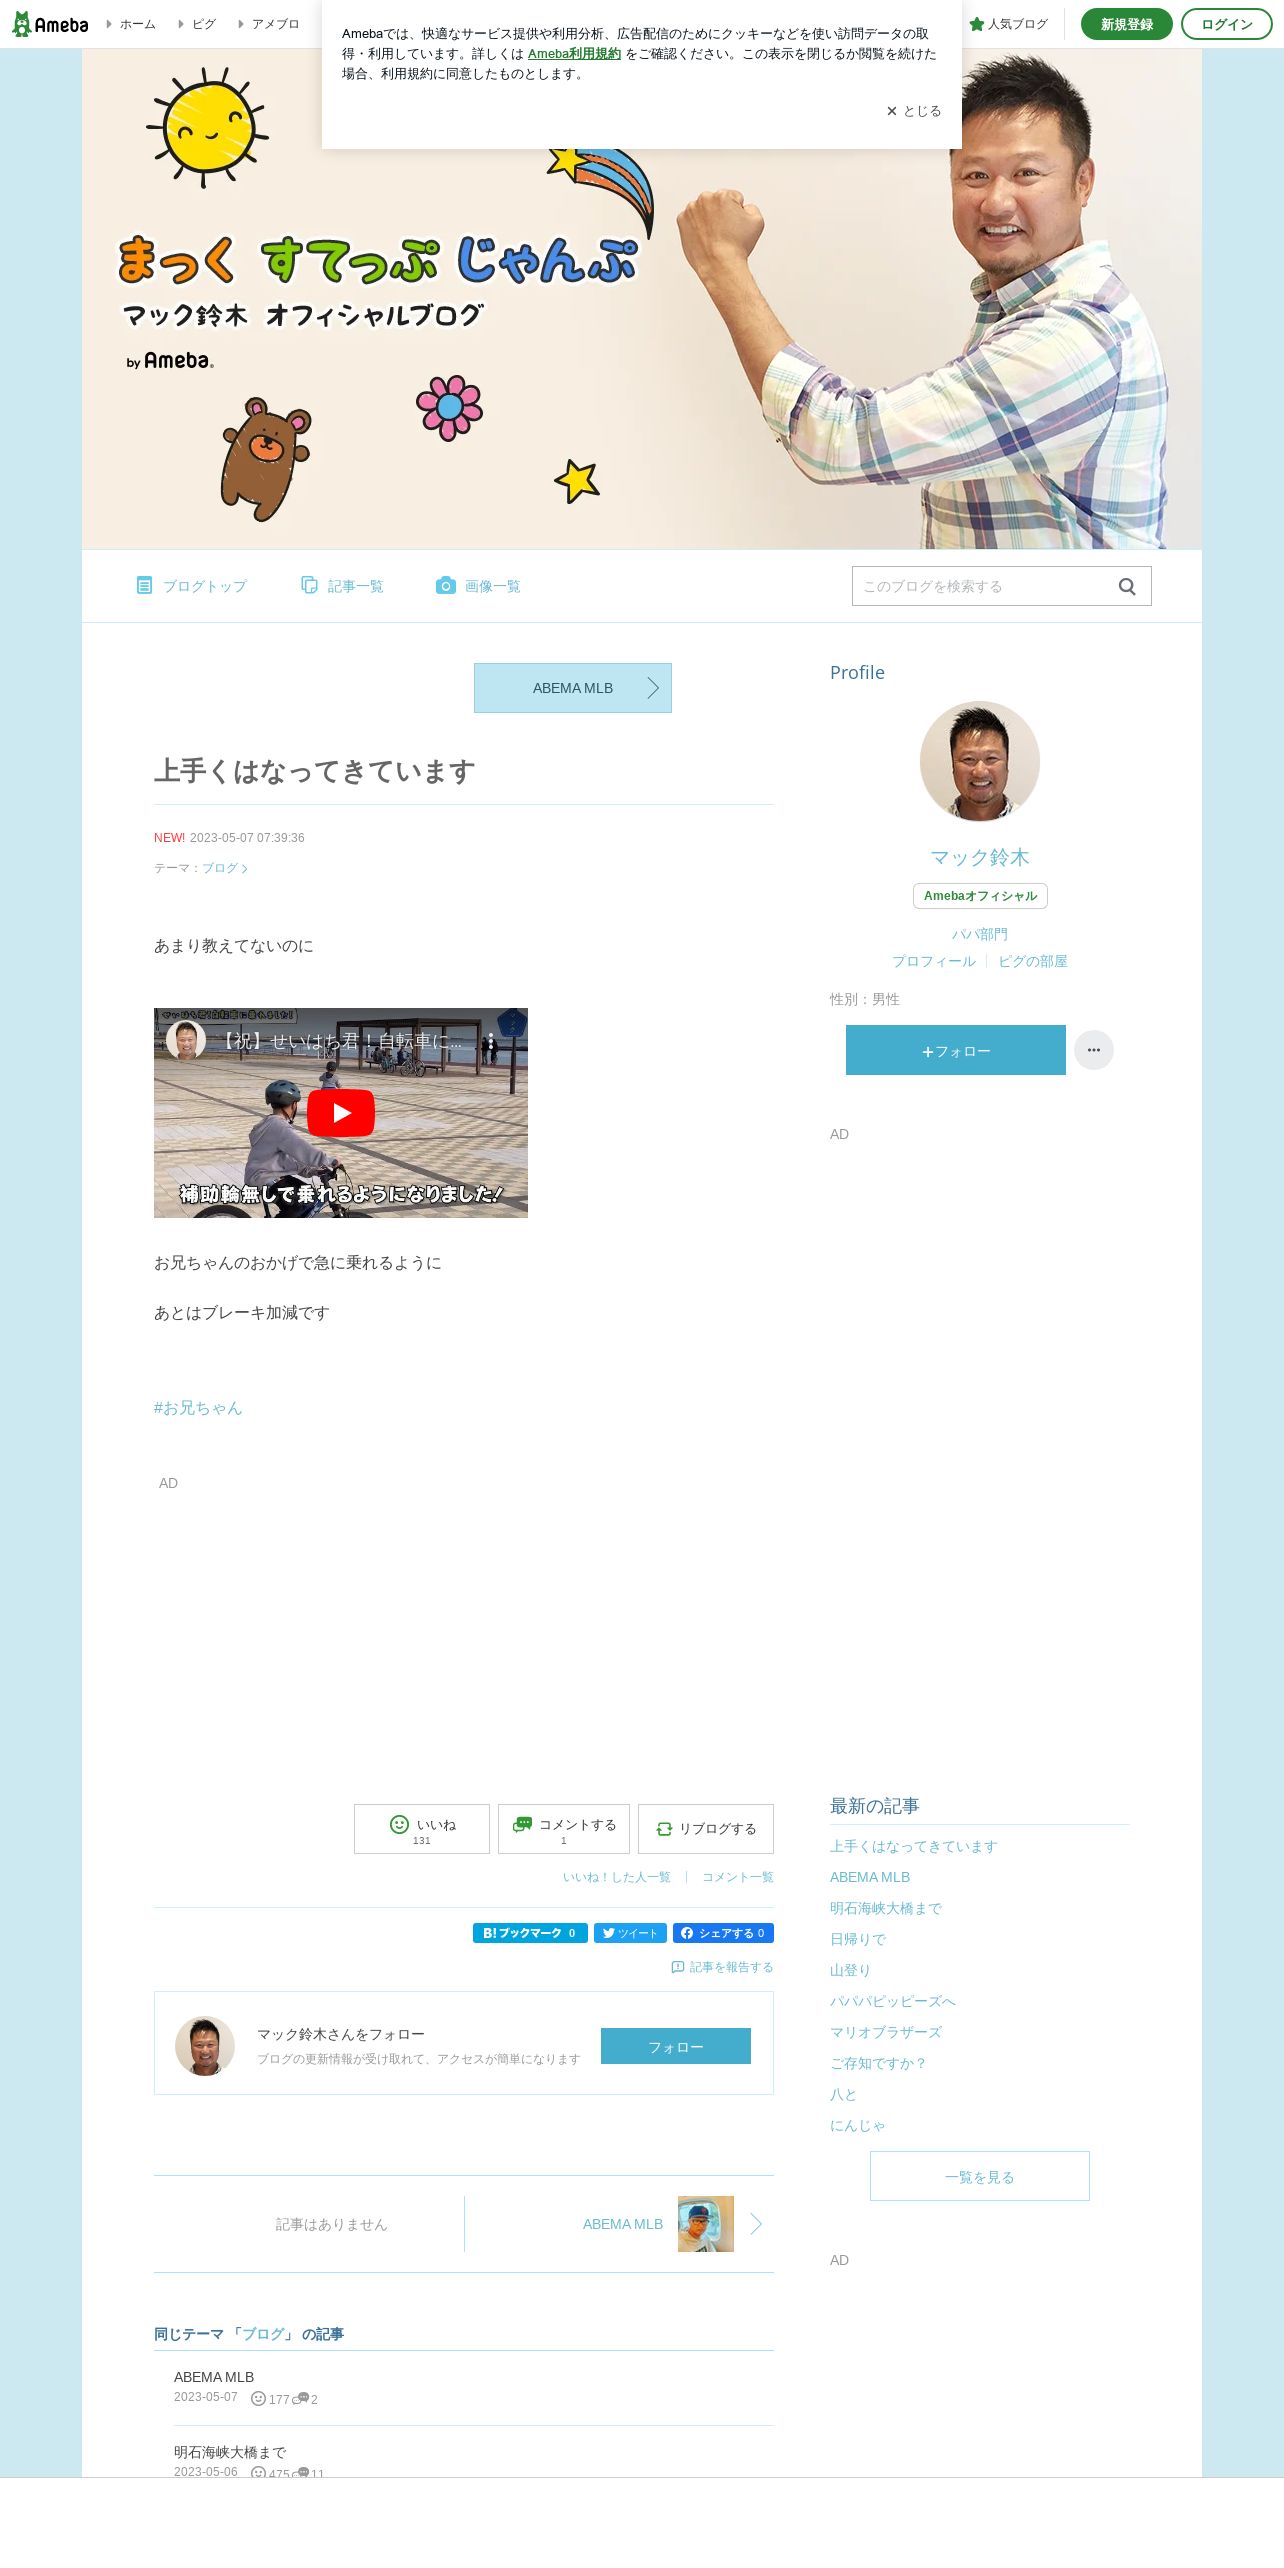
Task: Open the ブログ theme link
Action: 224,868
